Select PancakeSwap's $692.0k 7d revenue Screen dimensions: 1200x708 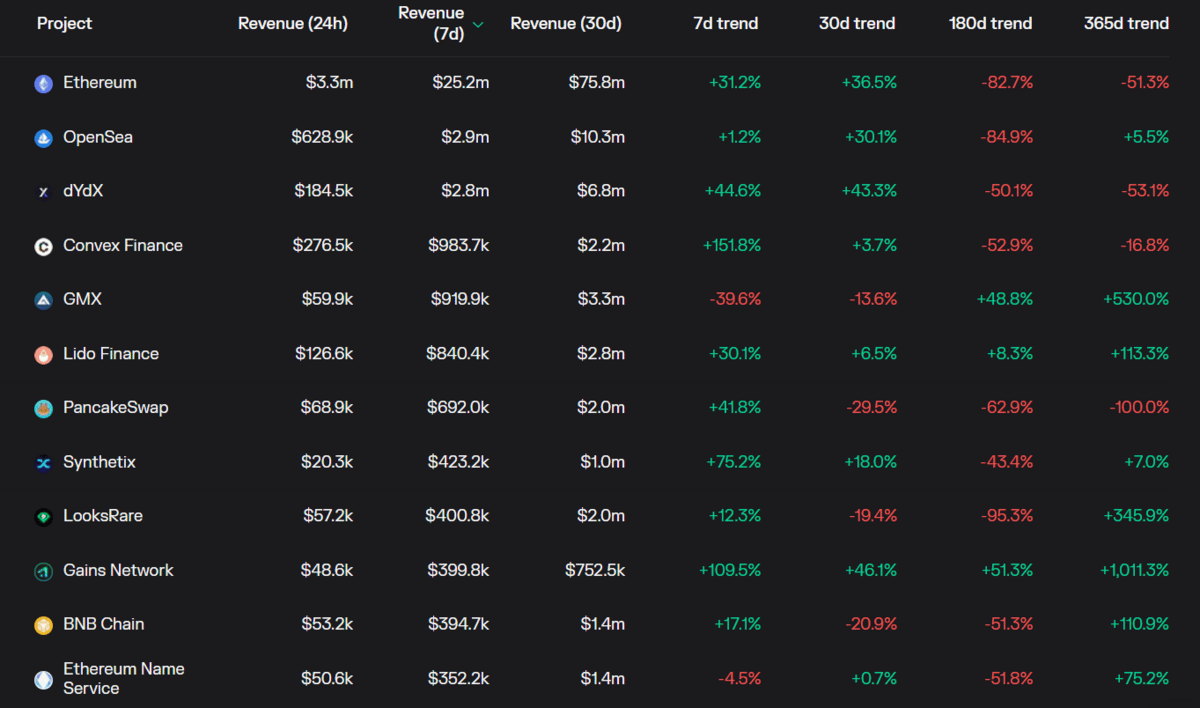(459, 407)
